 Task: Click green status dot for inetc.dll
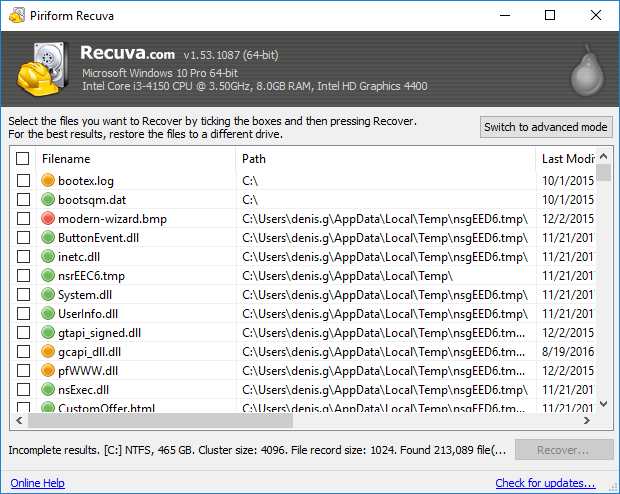tap(48, 256)
